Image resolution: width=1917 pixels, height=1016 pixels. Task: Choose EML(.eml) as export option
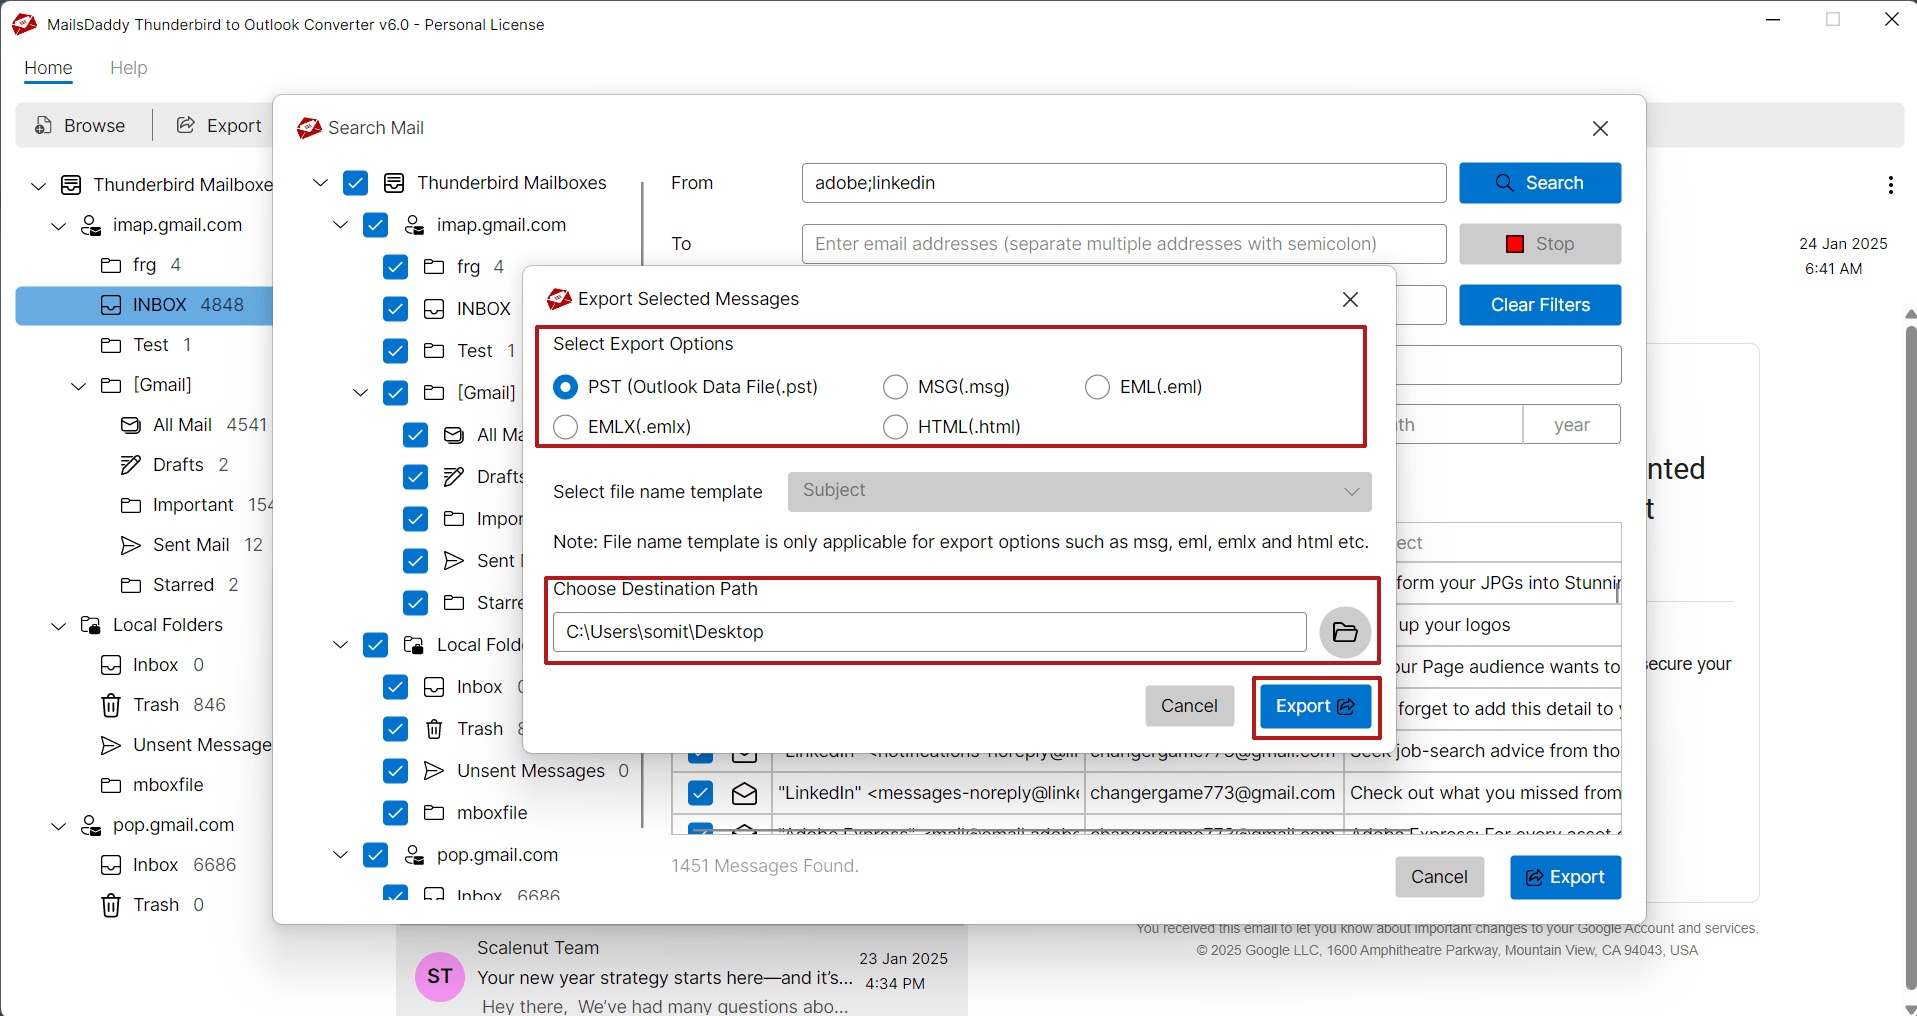[1097, 387]
